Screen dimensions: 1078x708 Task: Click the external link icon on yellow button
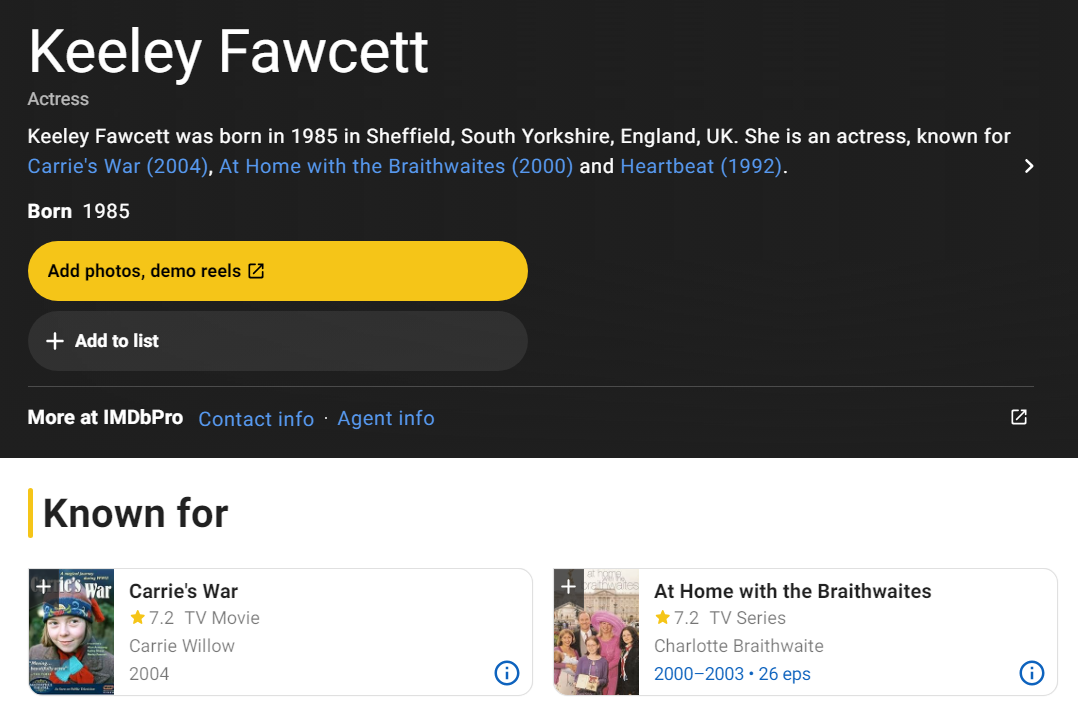point(256,271)
